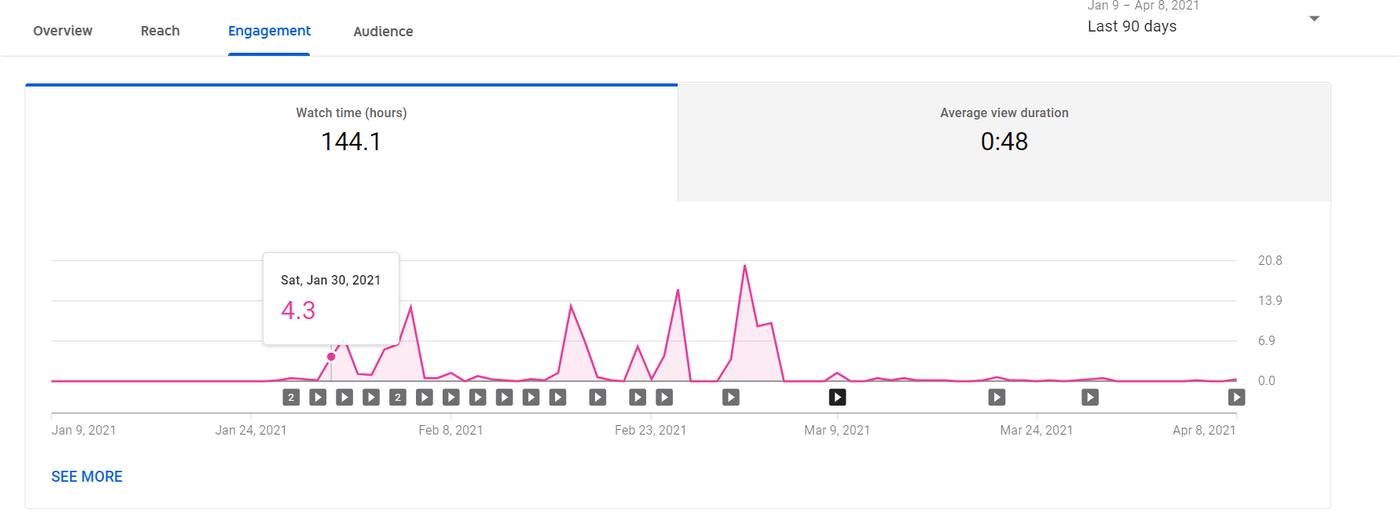Switch to the Overview tab
Image resolution: width=1400 pixels, height=528 pixels.
63,31
